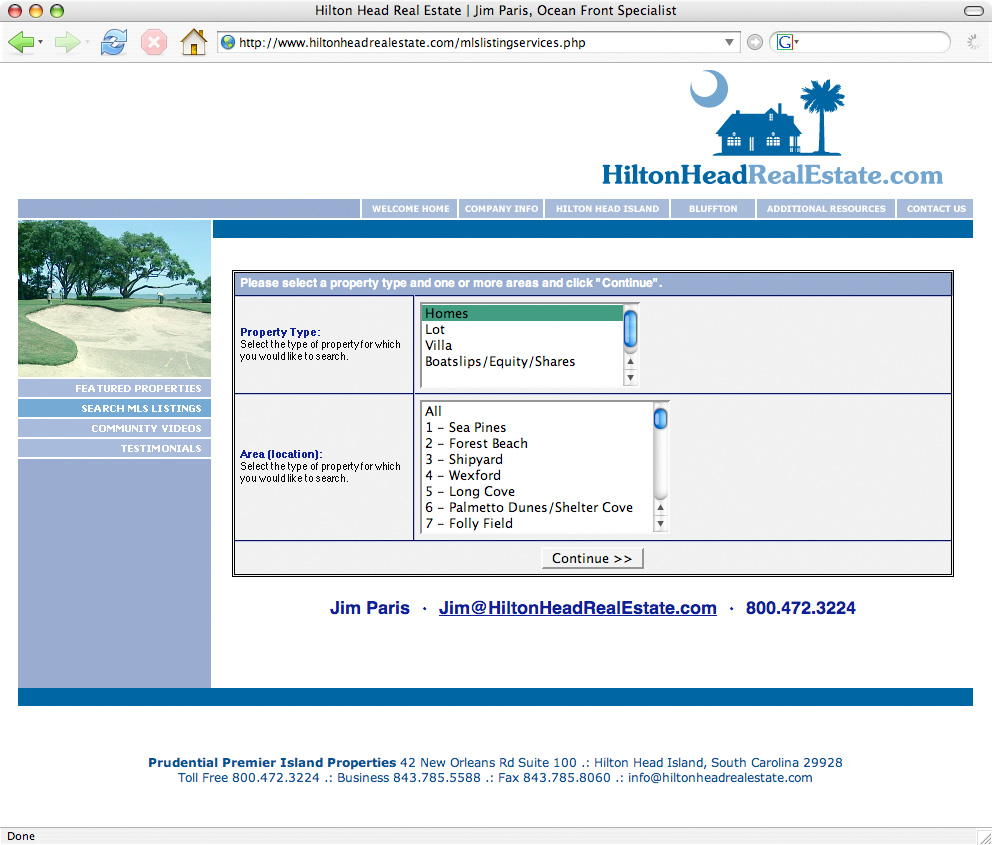Open the Welcome Home nav tab
Viewport: 992px width, 845px height.
410,209
